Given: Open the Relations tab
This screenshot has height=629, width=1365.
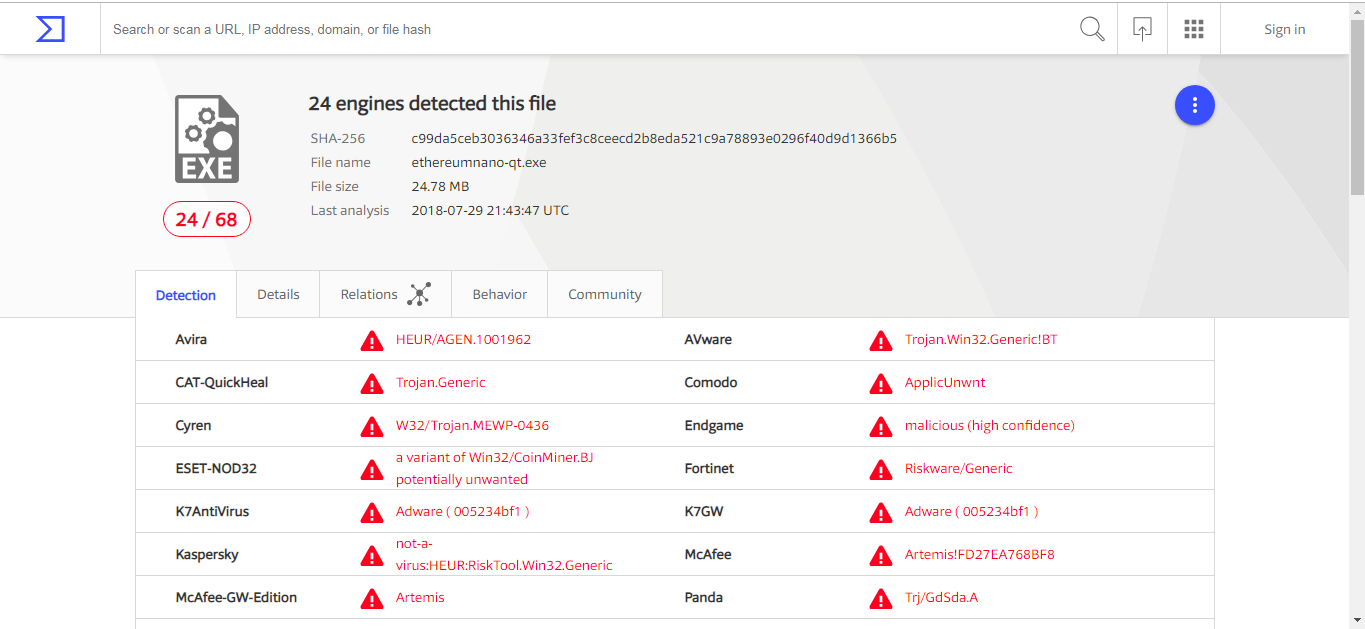Looking at the screenshot, I should pyautogui.click(x=385, y=294).
